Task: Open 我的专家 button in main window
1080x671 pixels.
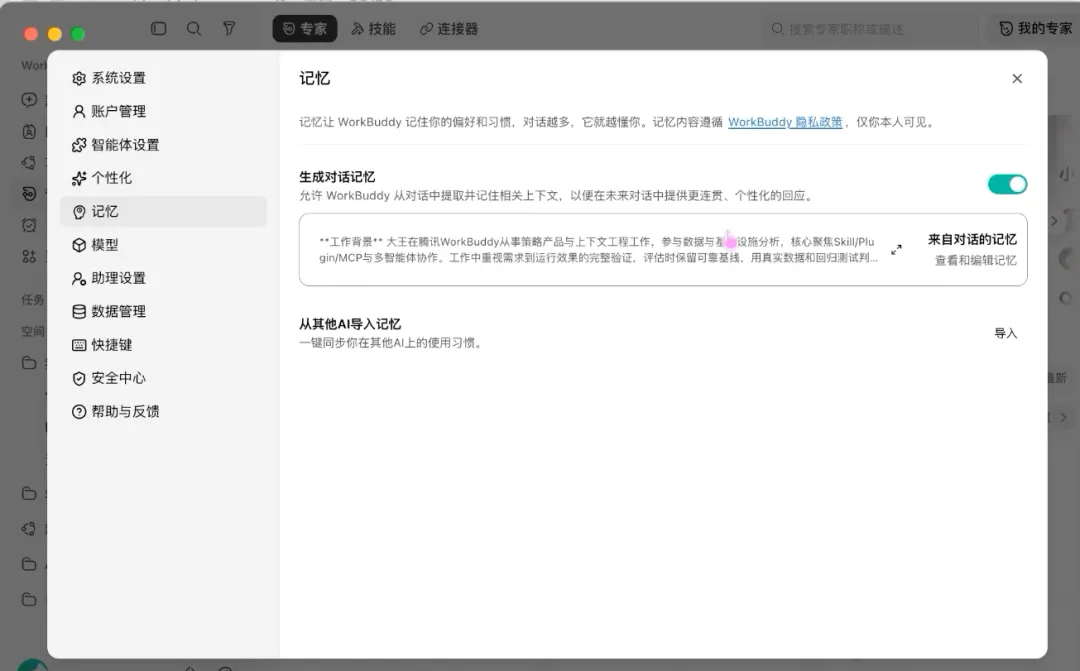Action: 1035,29
